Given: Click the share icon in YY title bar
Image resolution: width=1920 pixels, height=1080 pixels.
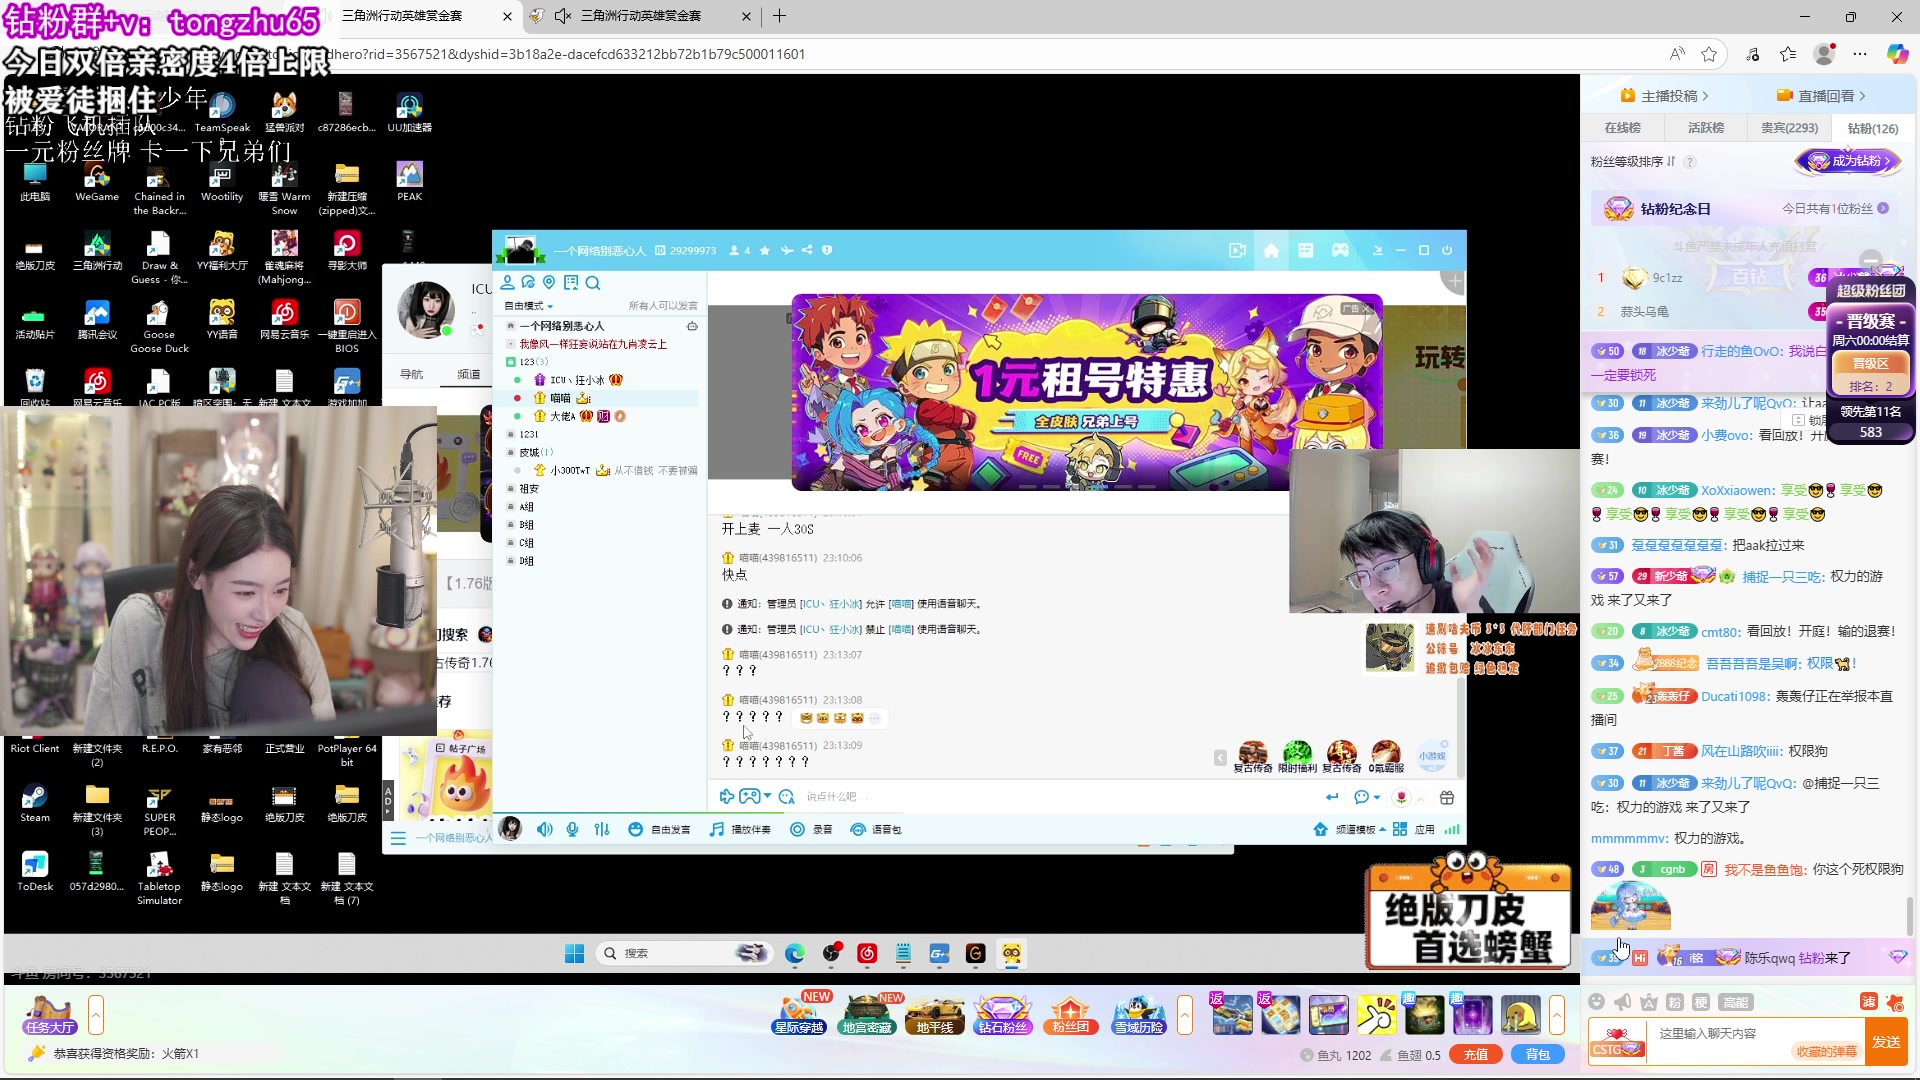Looking at the screenshot, I should [807, 251].
